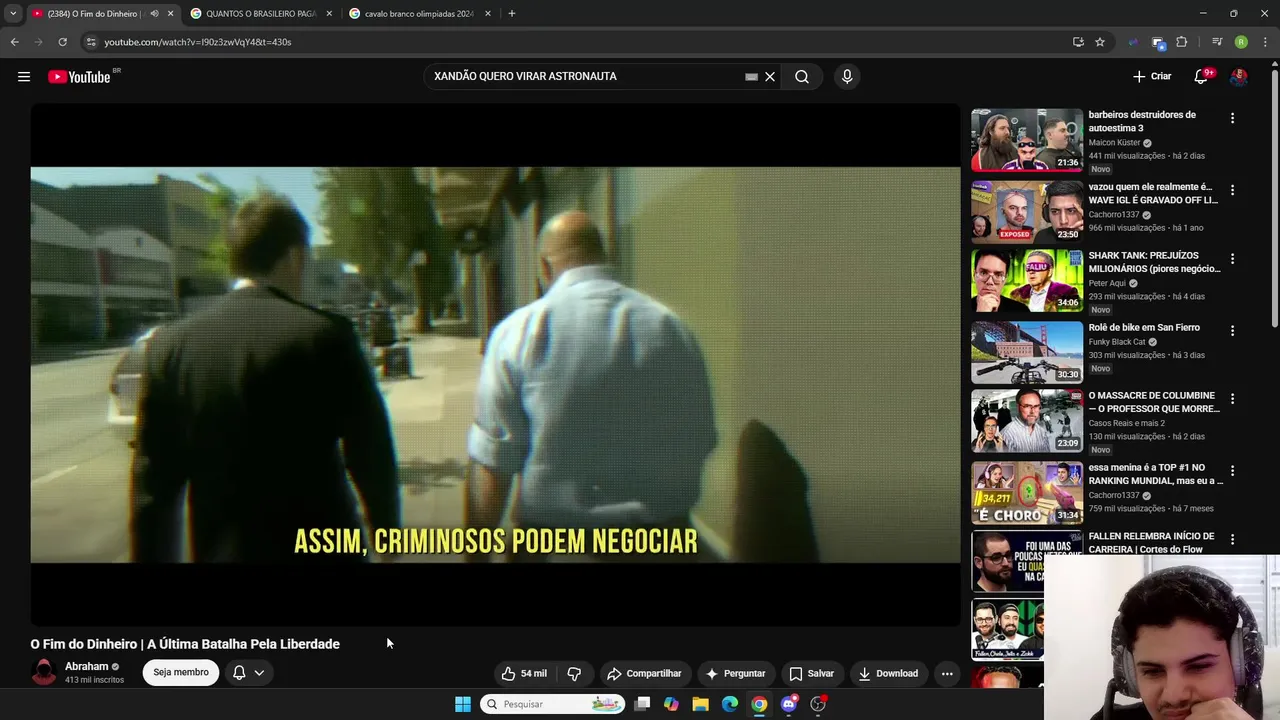The image size is (1280, 720).
Task: Click the video player showing two men walking
Action: tap(495, 365)
